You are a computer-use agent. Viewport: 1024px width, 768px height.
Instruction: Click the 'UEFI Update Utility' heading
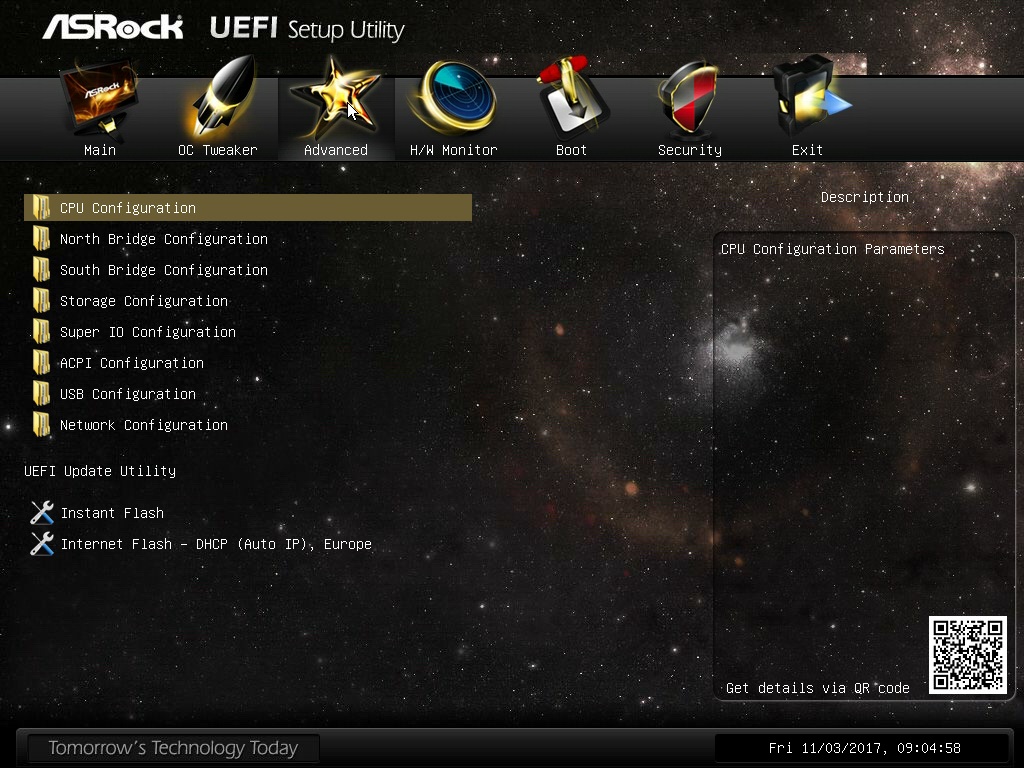(x=100, y=471)
